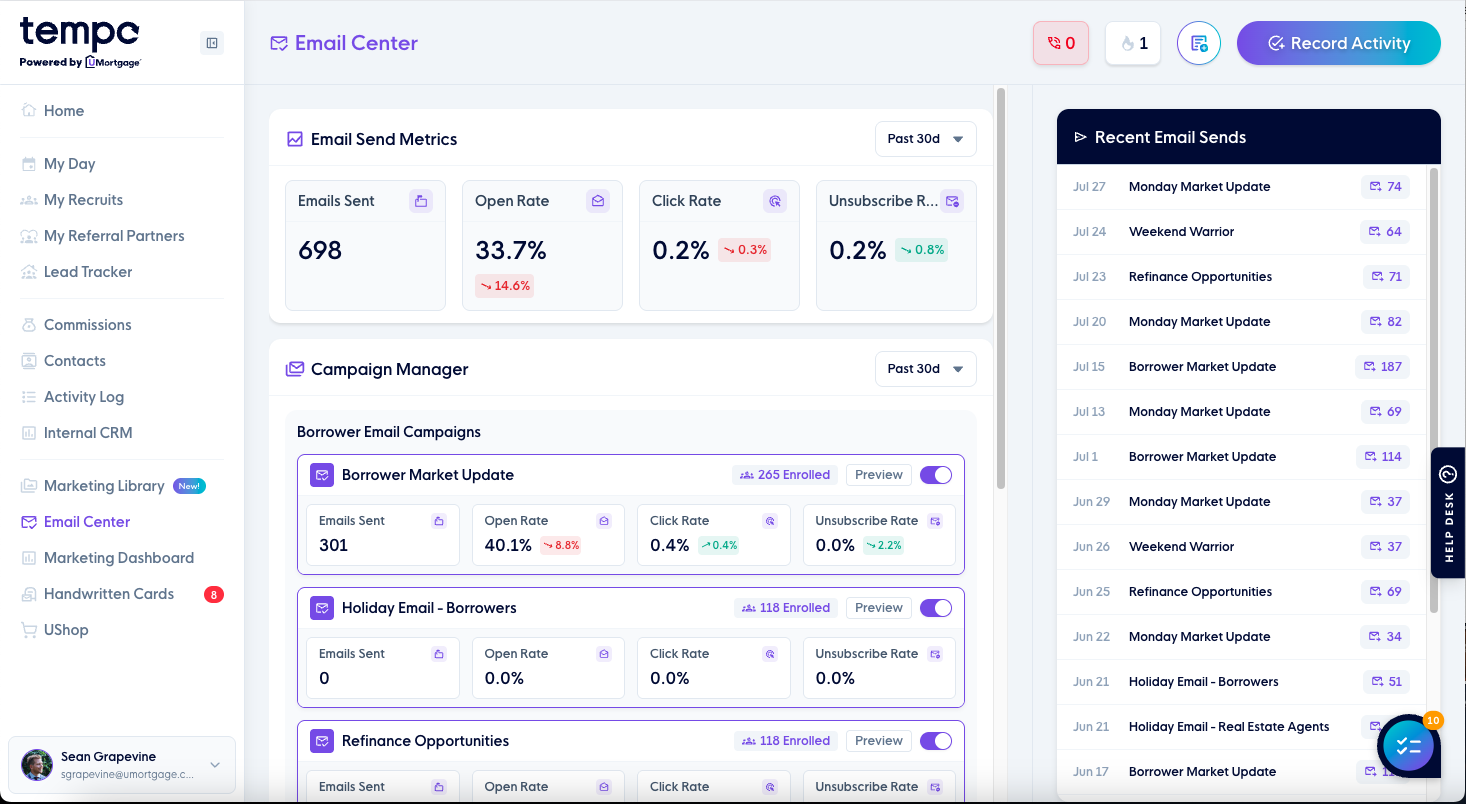Click the Jul 13 Monday Market Update row
Screen dimensions: 1466x804
pos(1243,412)
